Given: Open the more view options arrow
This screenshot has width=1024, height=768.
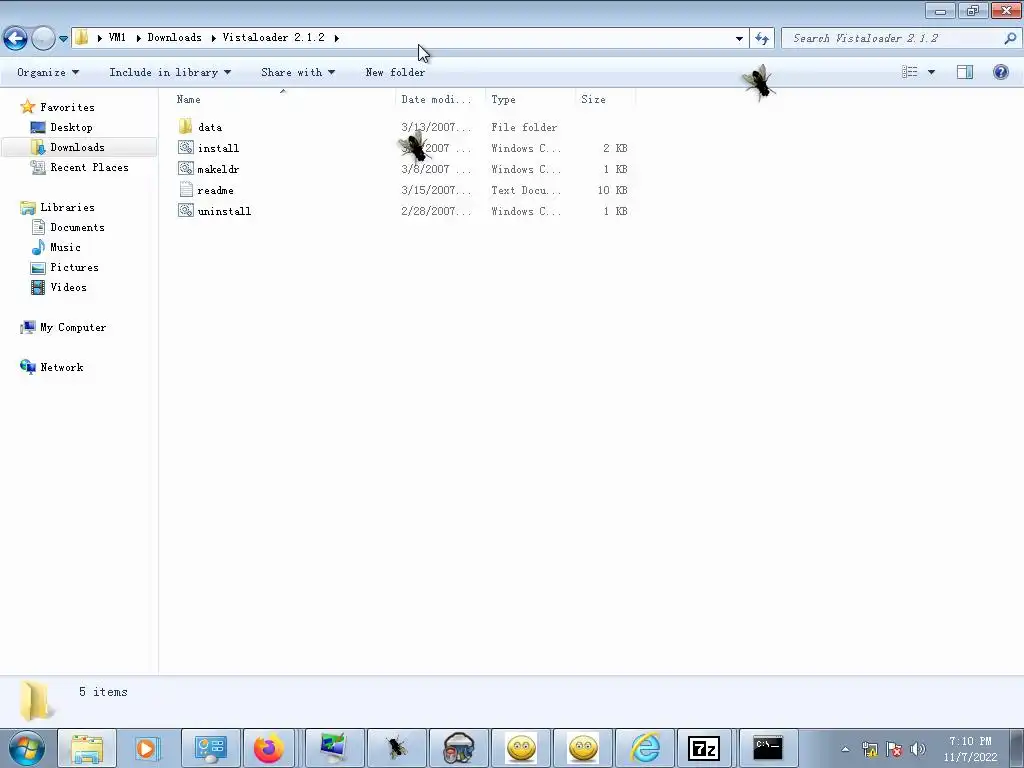Looking at the screenshot, I should click(931, 72).
